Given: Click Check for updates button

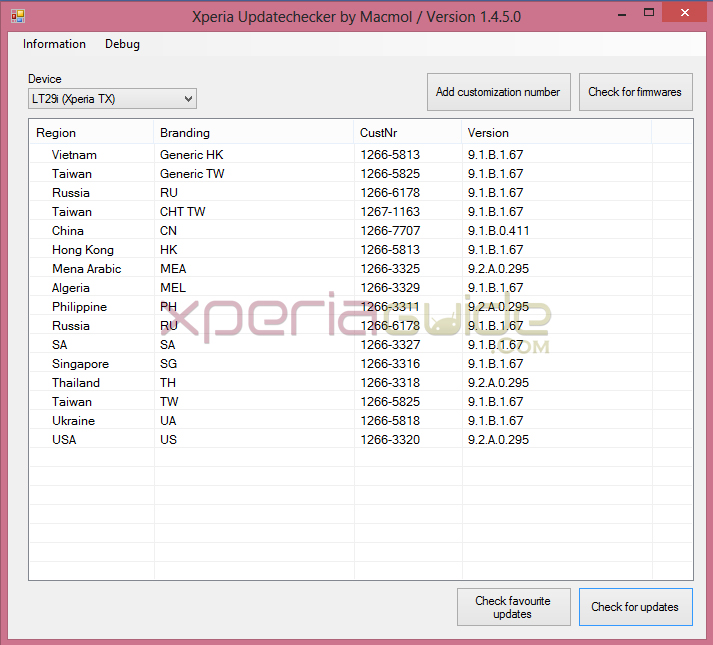Looking at the screenshot, I should tap(635, 607).
